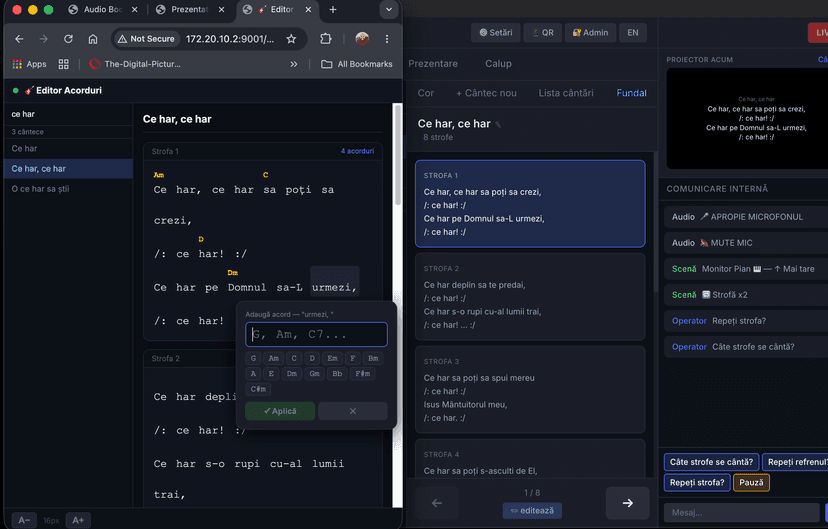Open tab groups grid icon

click(63, 64)
